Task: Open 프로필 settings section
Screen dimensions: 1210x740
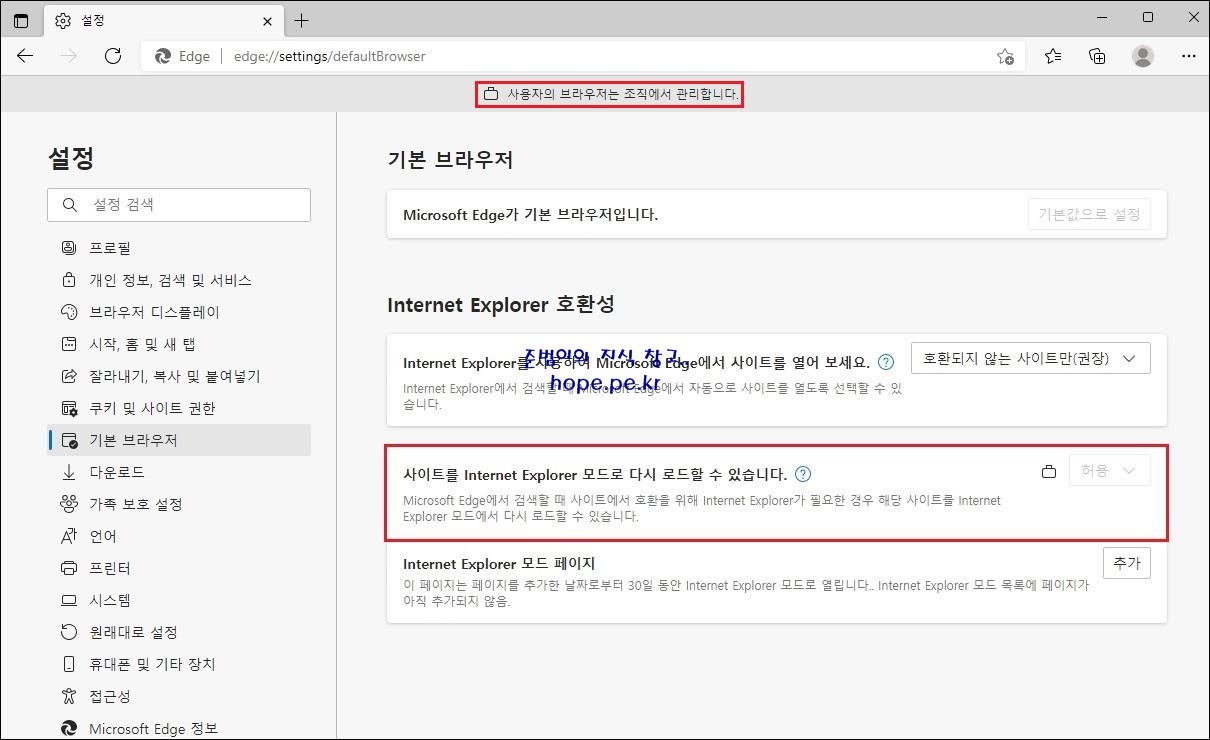Action: coord(179,248)
